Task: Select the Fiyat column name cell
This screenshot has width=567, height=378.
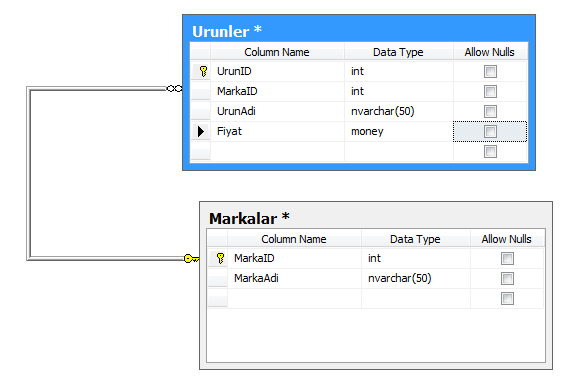Action: [277, 131]
